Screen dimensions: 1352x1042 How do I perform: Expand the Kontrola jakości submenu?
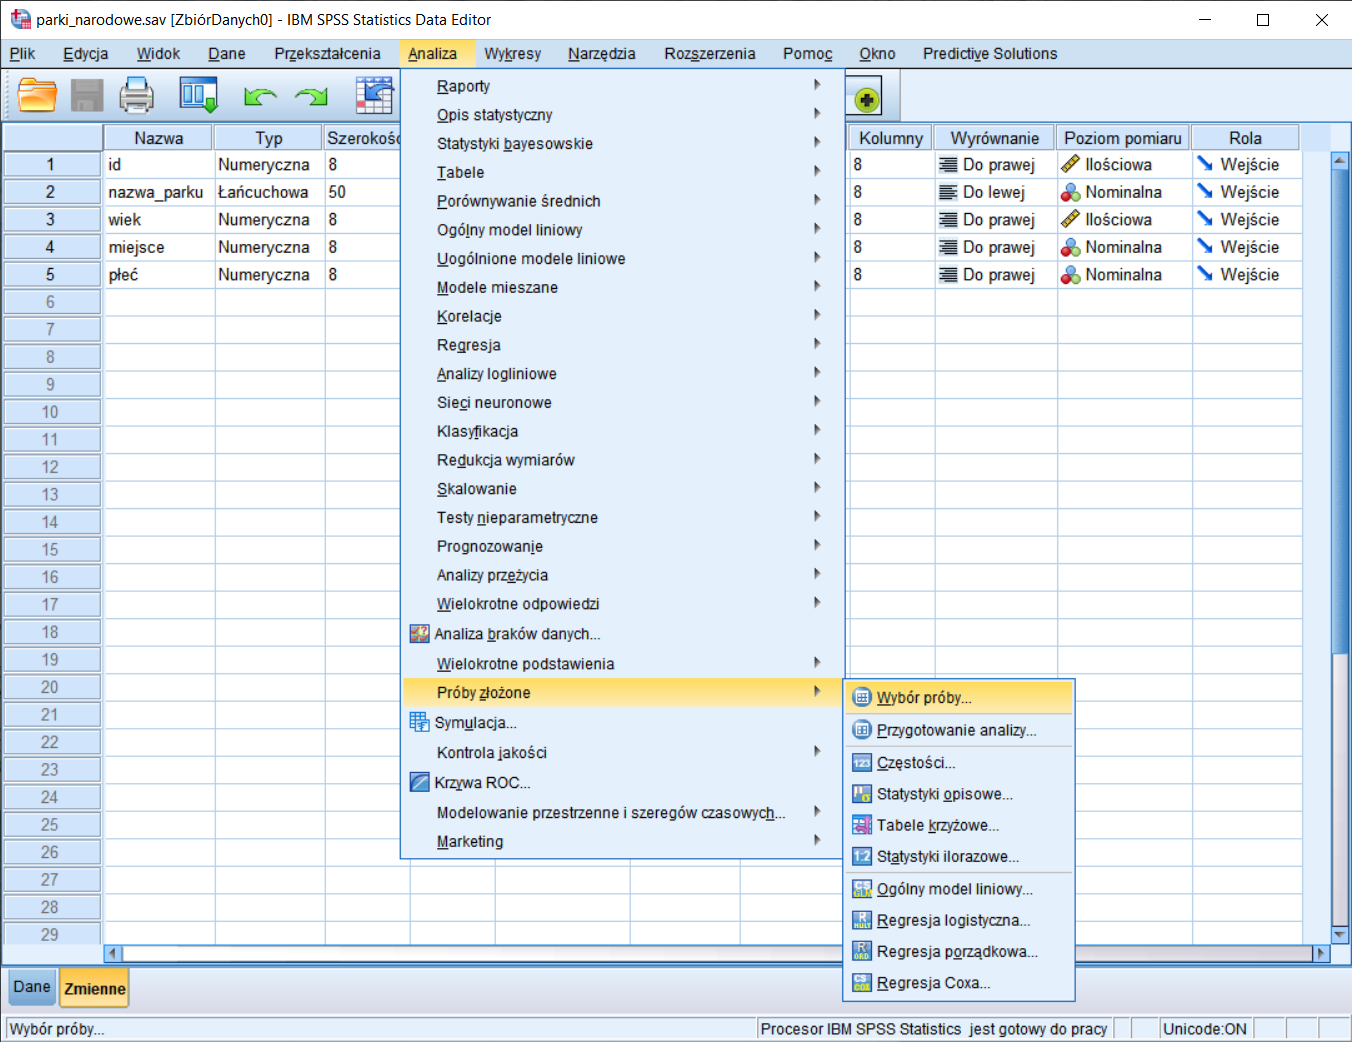[x=622, y=753]
